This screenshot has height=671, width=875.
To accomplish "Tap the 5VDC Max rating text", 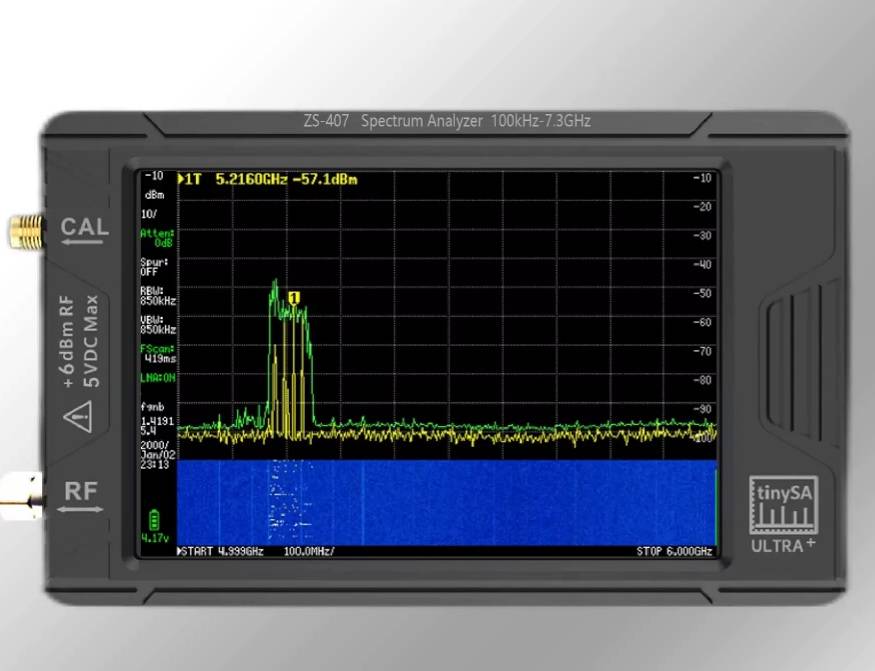I will [x=91, y=342].
